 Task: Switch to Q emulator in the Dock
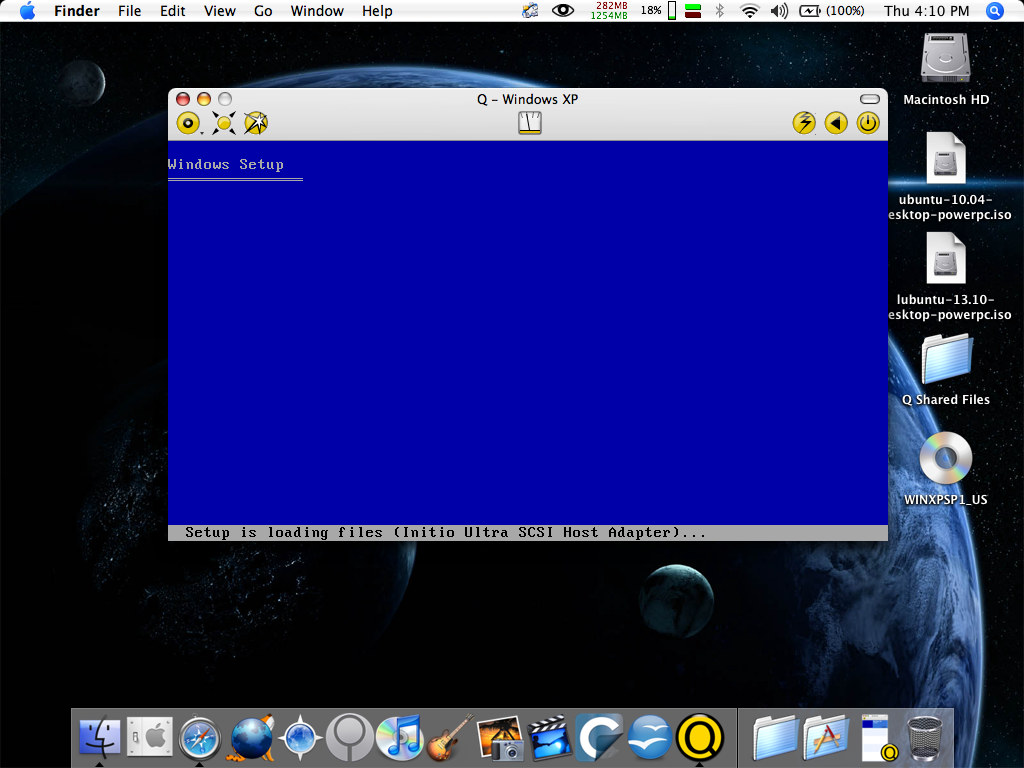coord(699,738)
